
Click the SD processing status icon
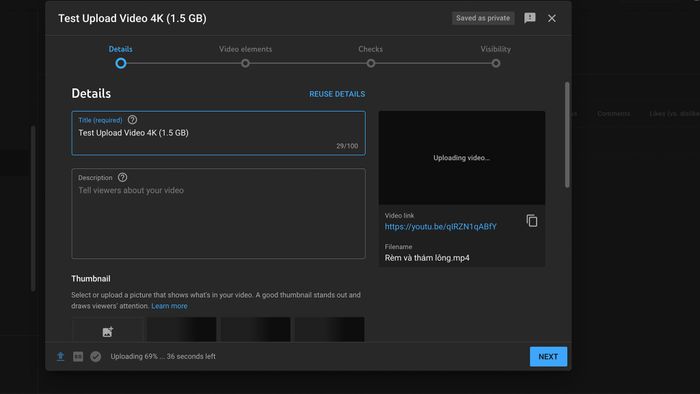pyautogui.click(x=78, y=356)
